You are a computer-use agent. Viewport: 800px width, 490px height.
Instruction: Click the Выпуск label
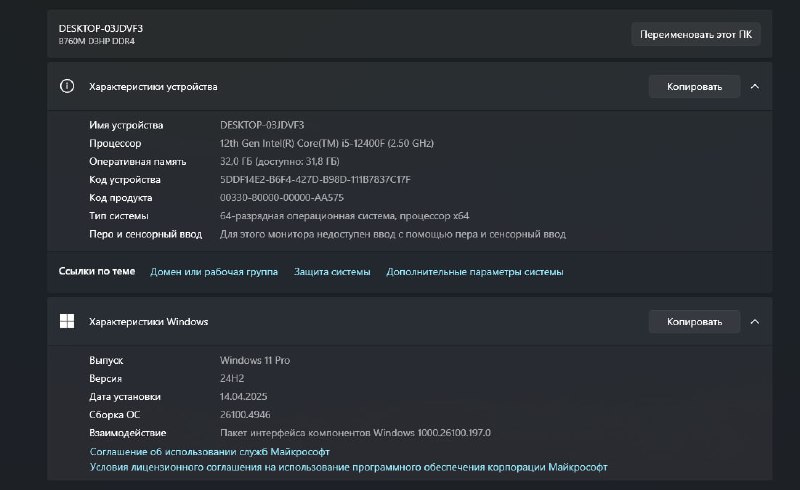[106, 360]
